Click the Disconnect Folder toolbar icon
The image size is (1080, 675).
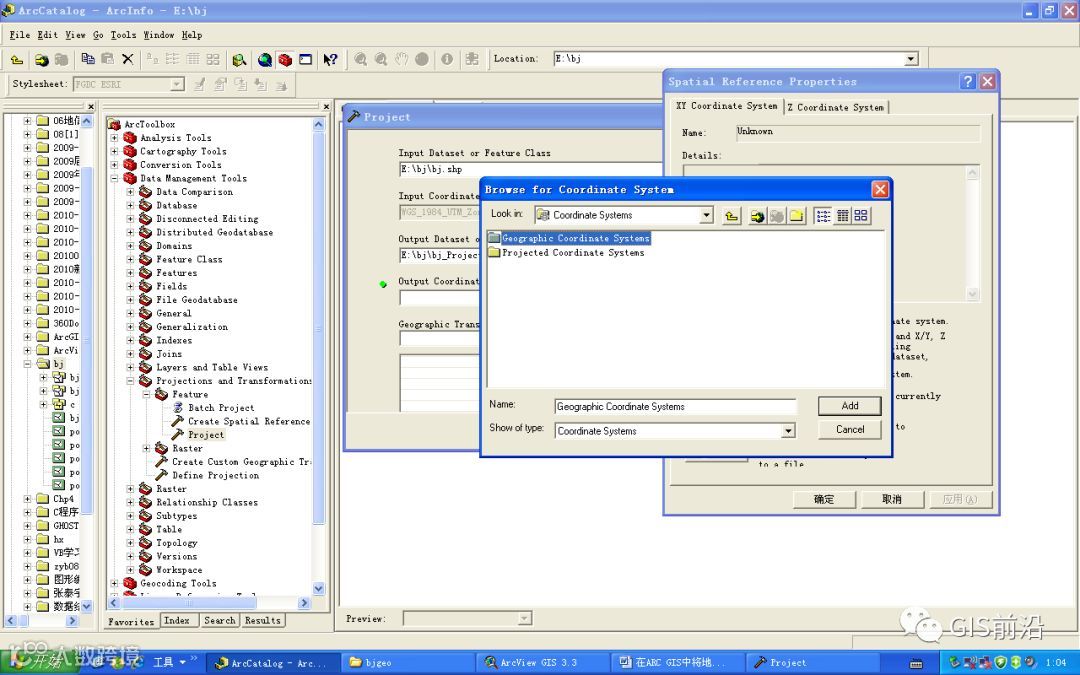[x=61, y=60]
